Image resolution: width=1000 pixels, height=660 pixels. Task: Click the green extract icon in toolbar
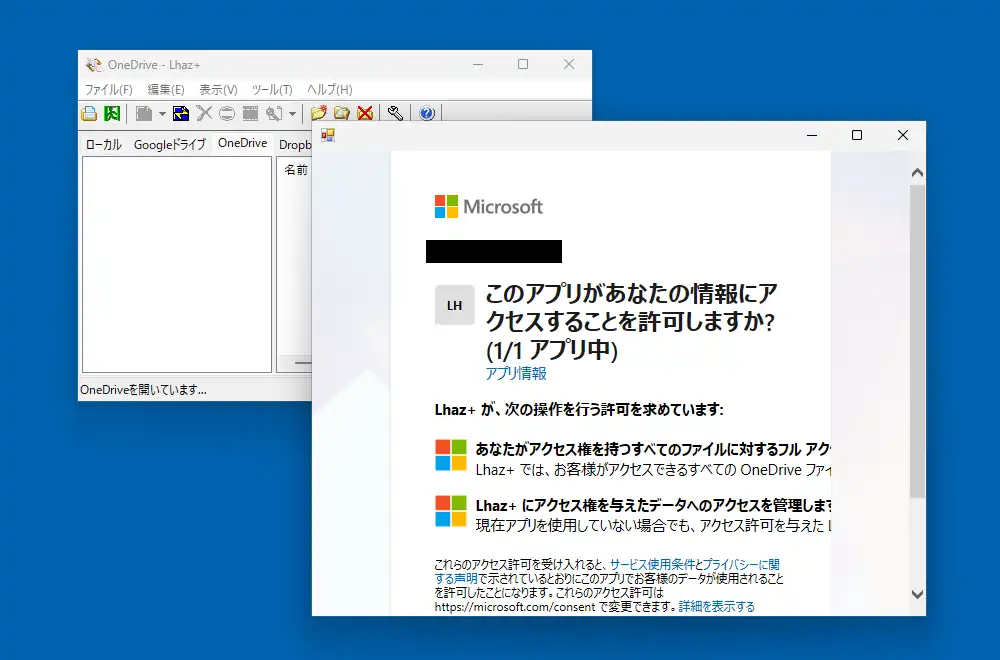(x=112, y=114)
